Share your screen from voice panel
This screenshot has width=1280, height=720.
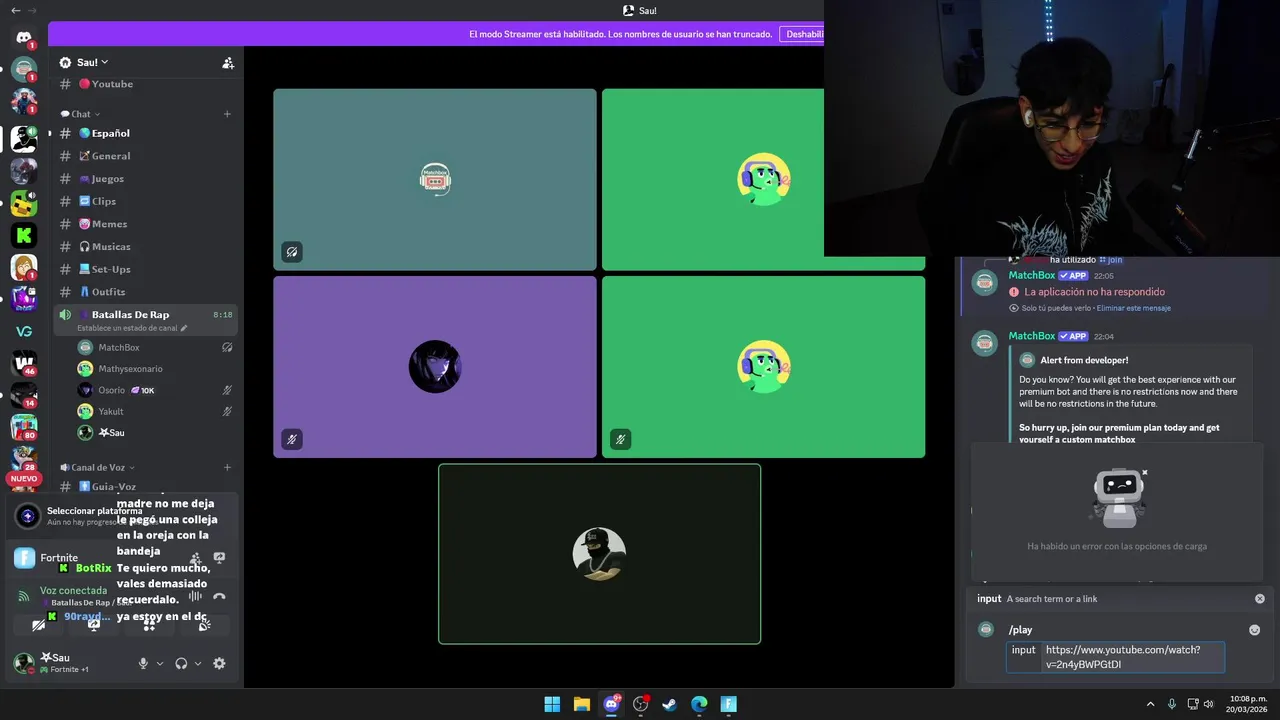pos(94,625)
